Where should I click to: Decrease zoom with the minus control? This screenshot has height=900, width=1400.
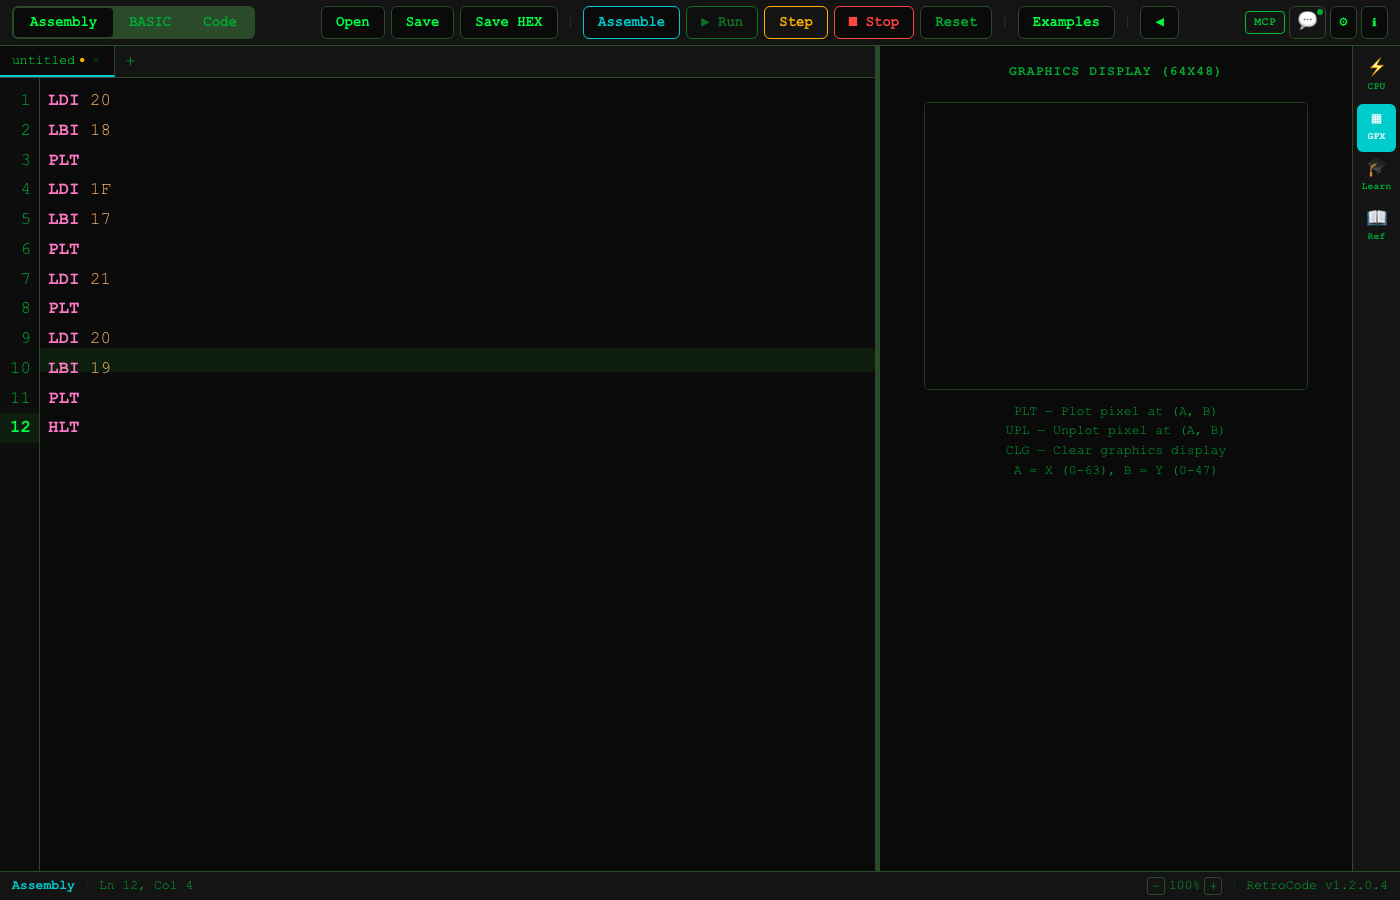[x=1156, y=885]
